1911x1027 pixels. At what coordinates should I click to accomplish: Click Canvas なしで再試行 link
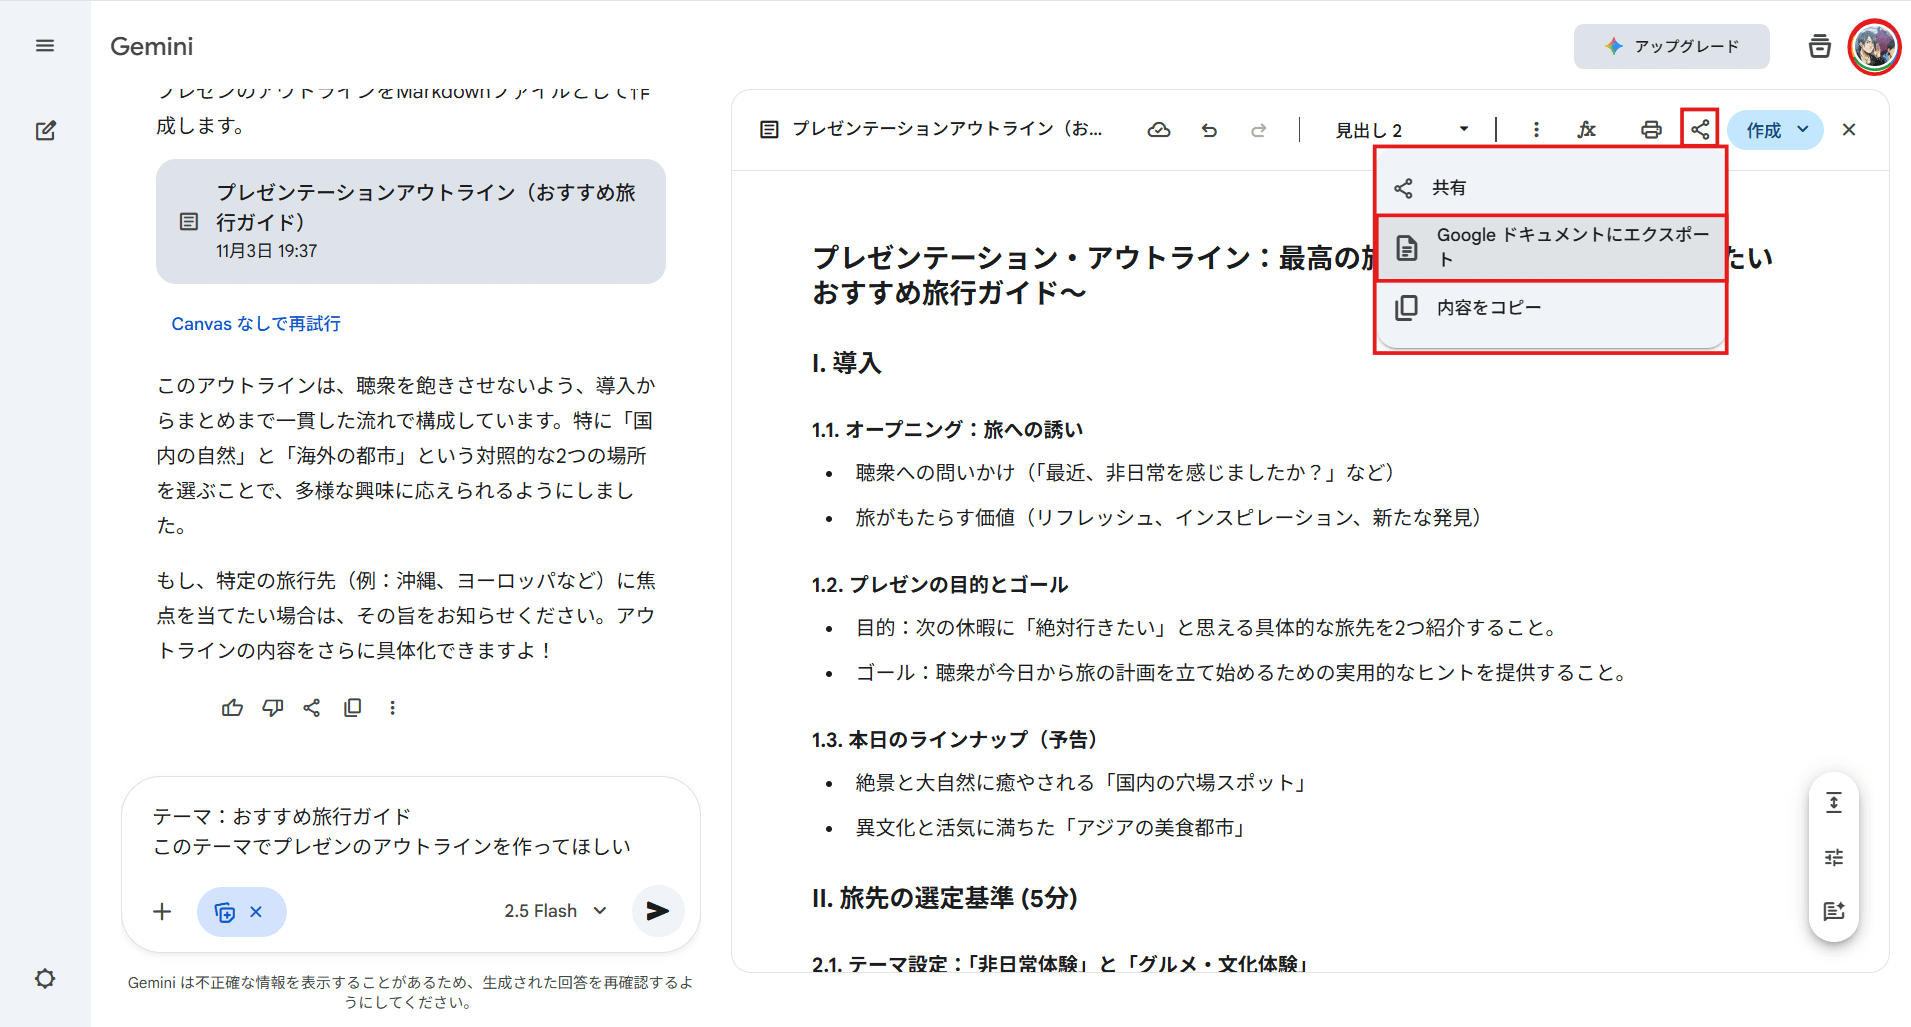coord(256,324)
